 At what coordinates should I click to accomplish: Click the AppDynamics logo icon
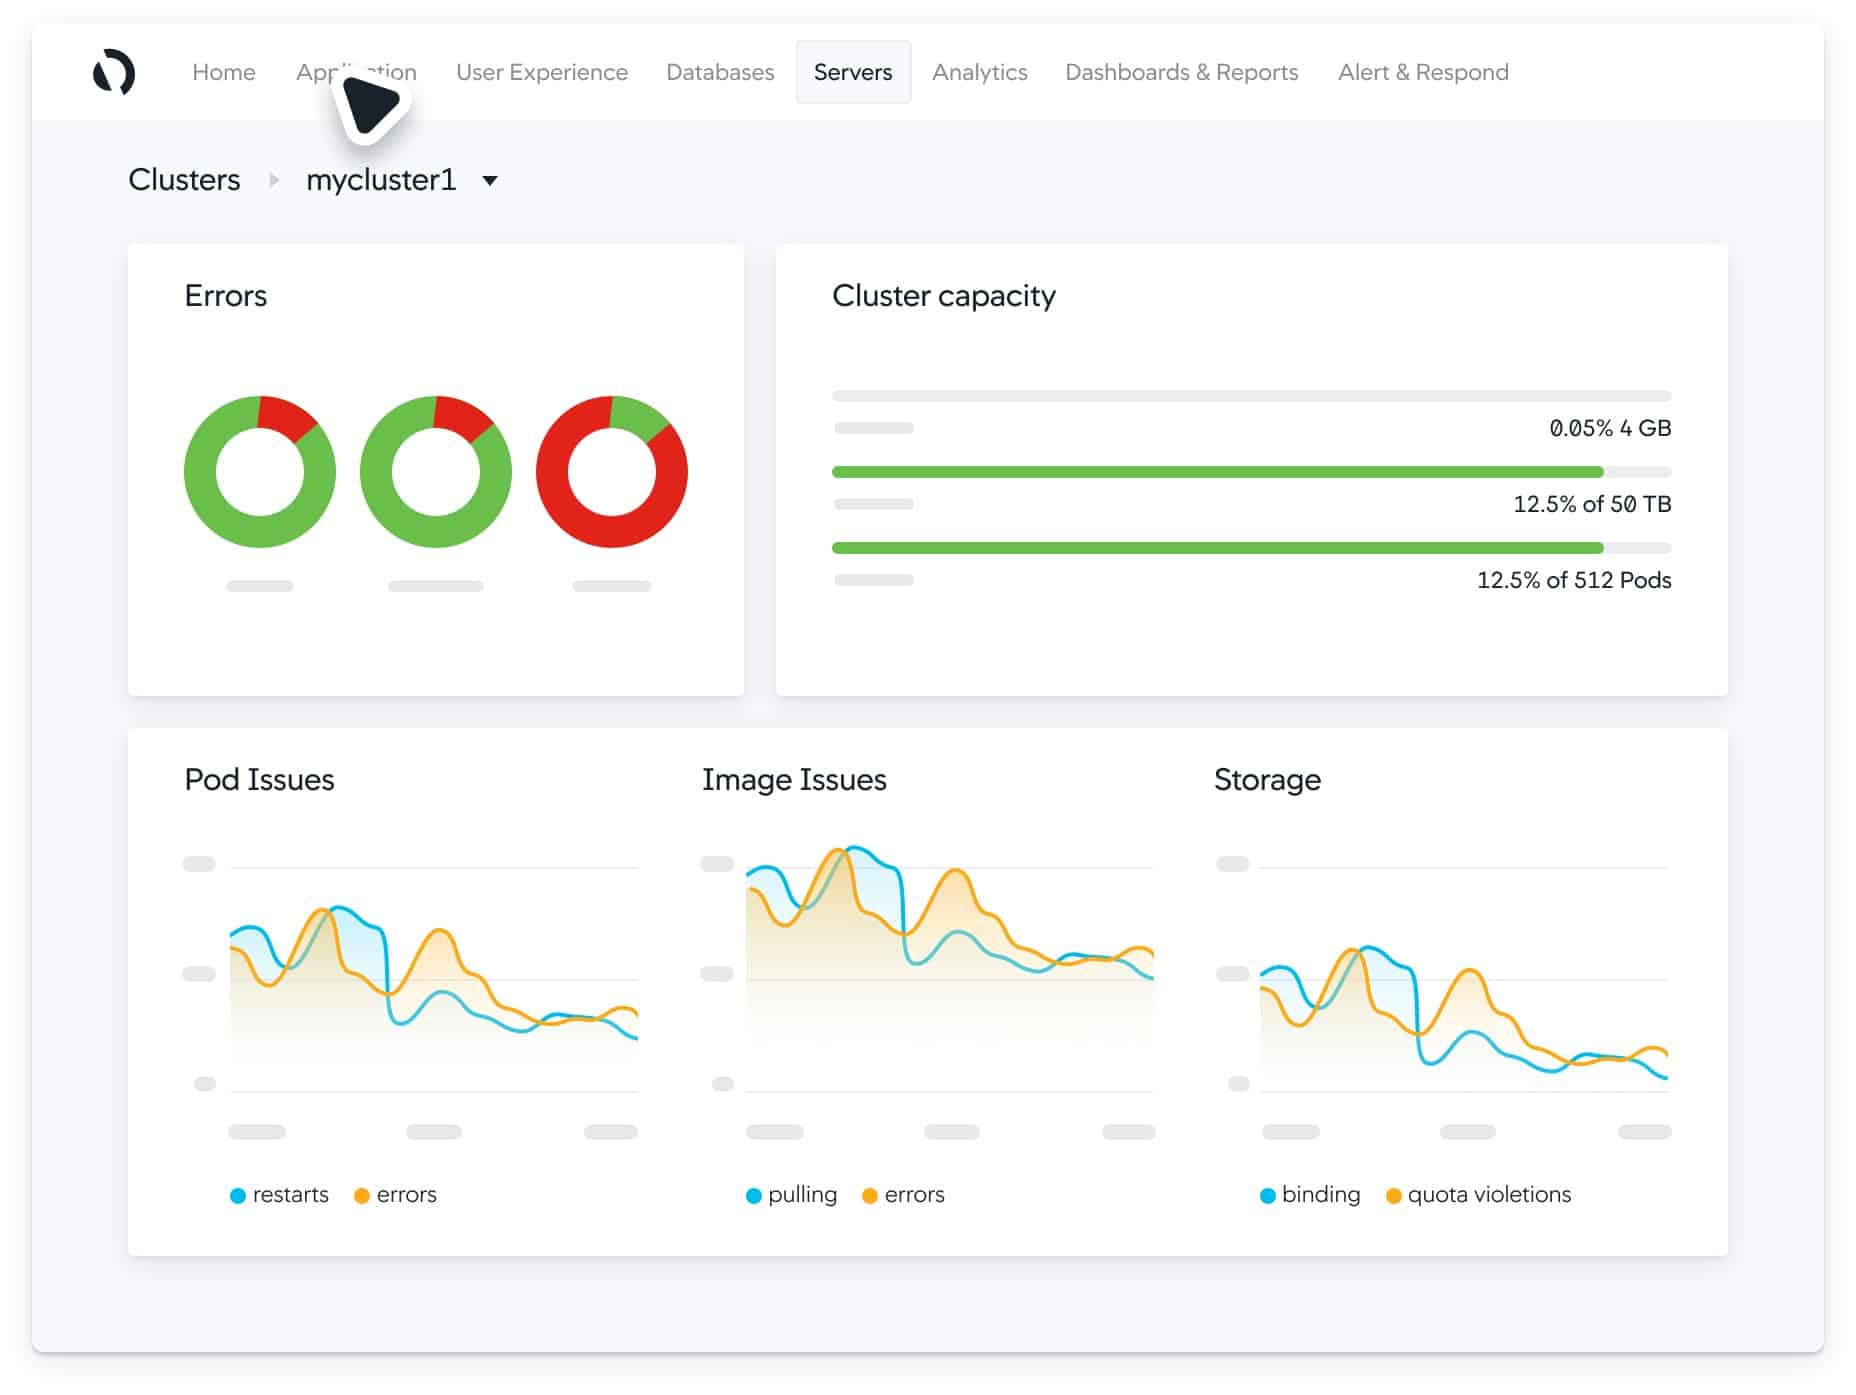point(113,72)
